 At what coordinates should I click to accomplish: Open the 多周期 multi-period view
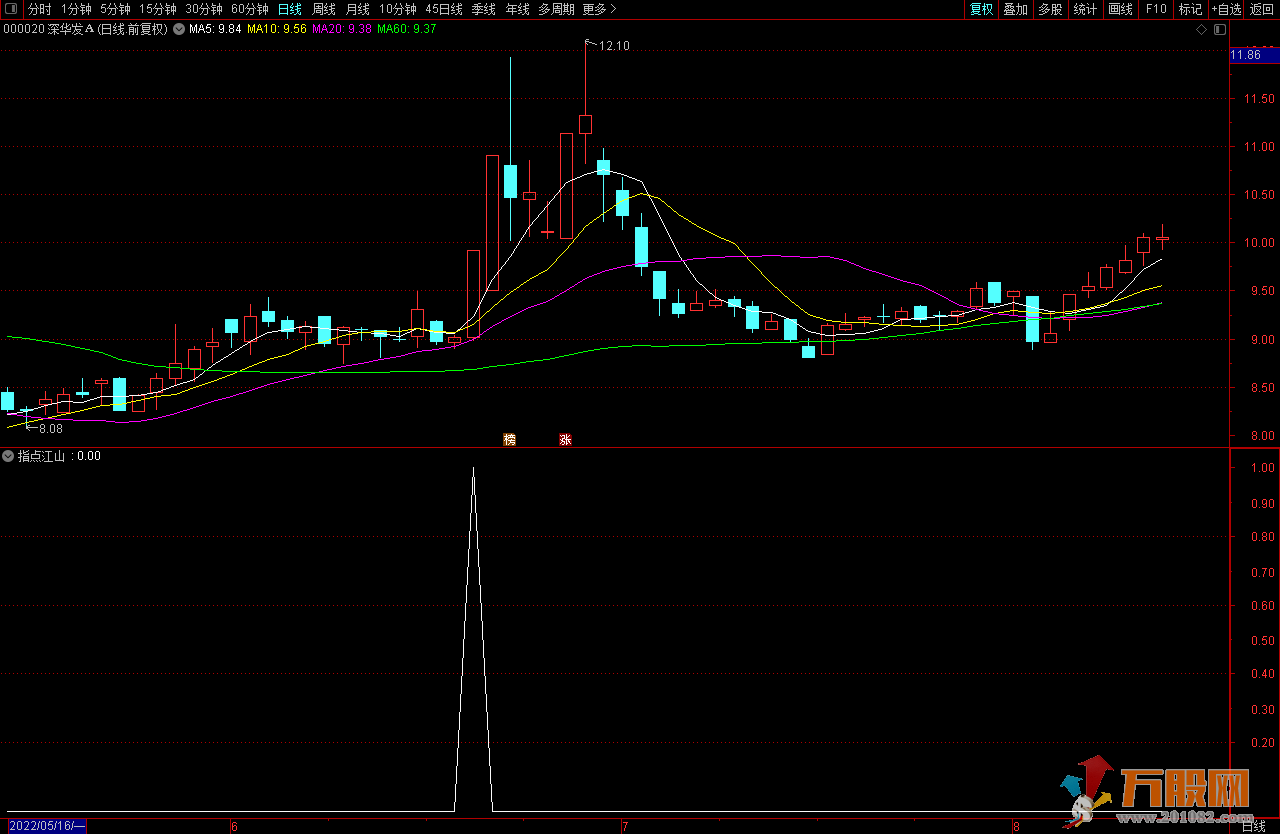556,9
